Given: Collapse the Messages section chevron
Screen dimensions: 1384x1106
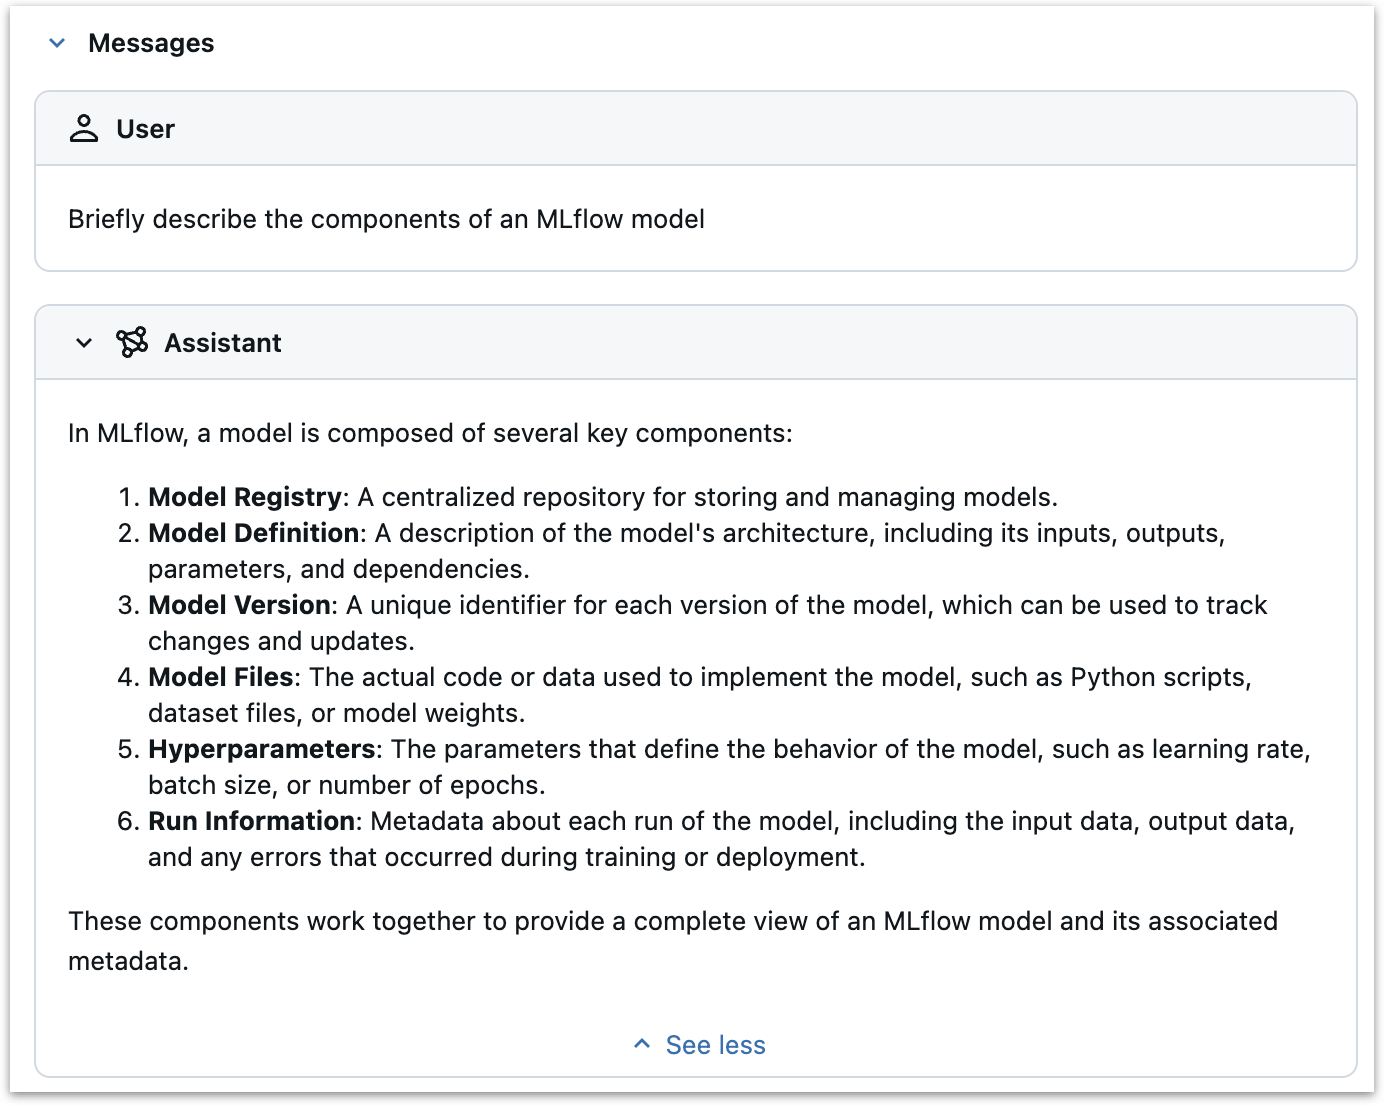Looking at the screenshot, I should (x=57, y=43).
